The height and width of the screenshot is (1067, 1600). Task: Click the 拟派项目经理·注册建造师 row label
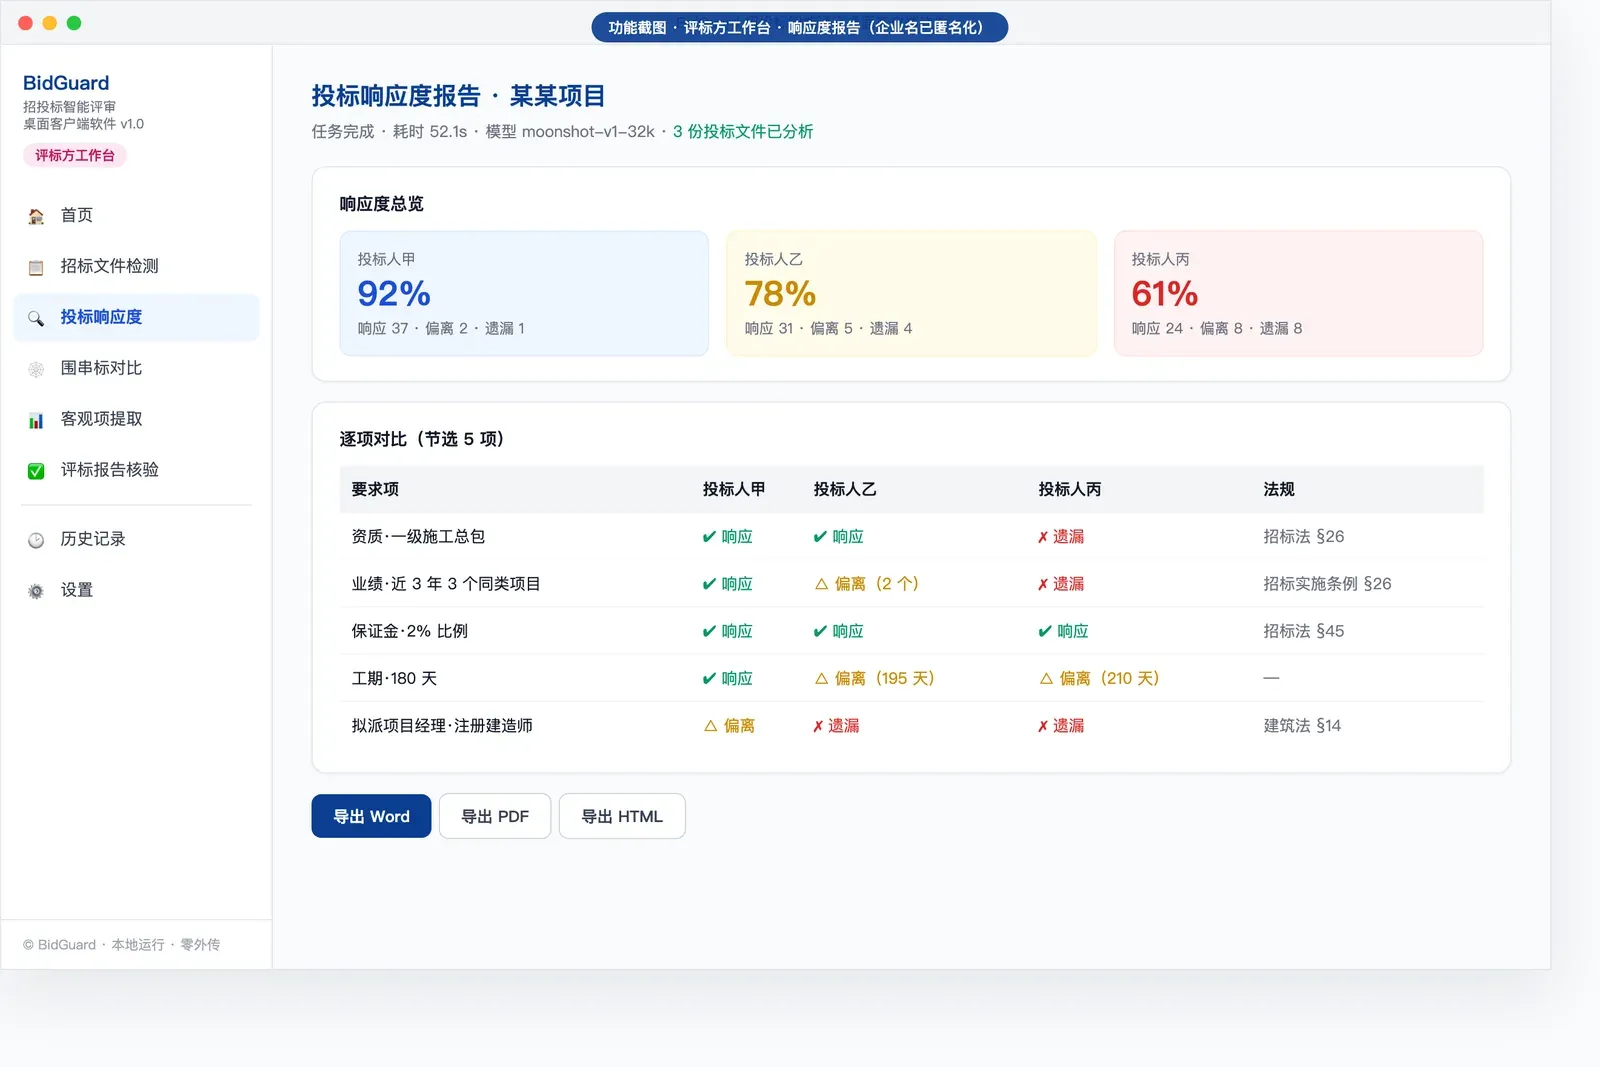click(x=442, y=725)
